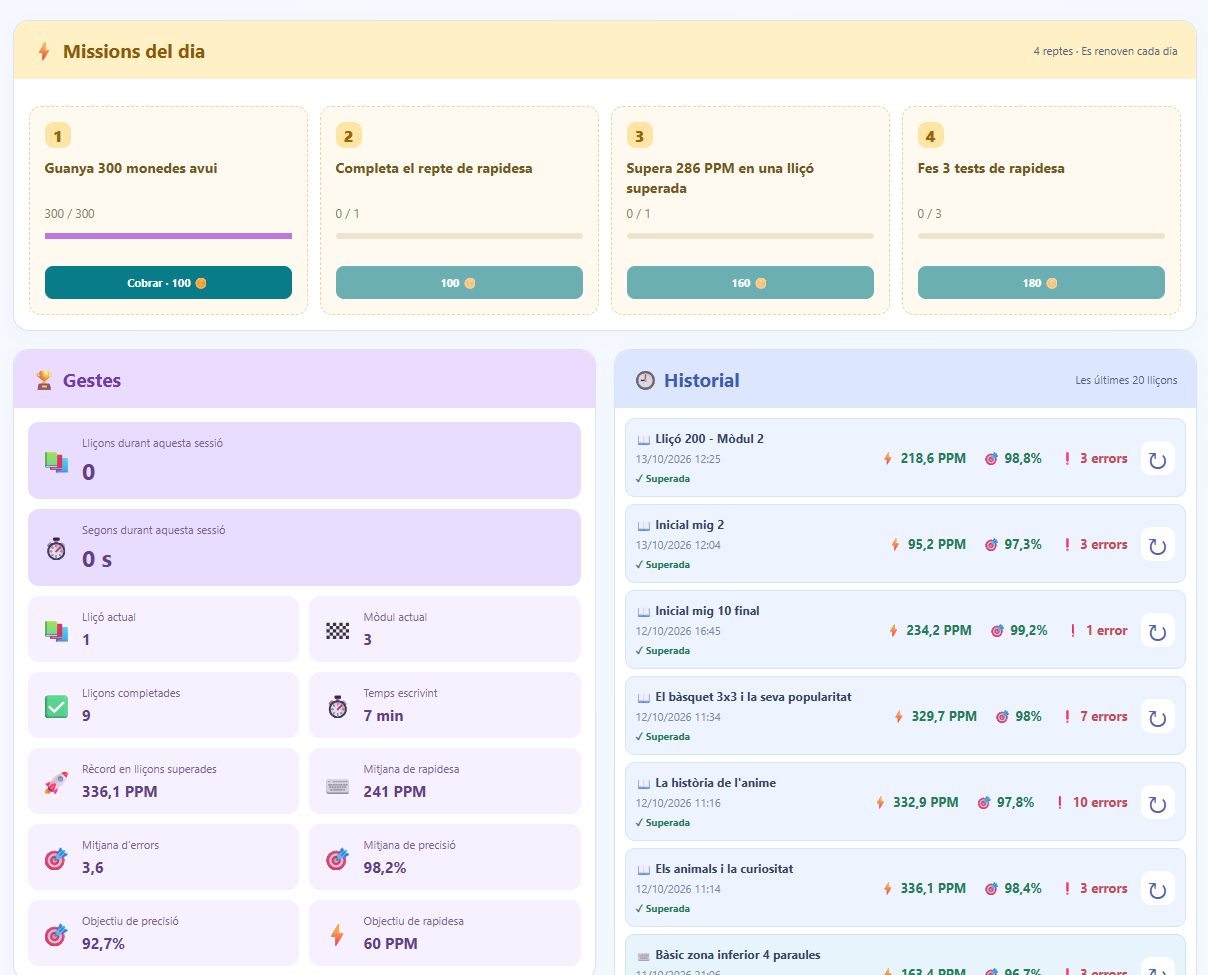The width and height of the screenshot is (1208, 975).
Task: Open the Inicial mig 2 history entry
Action: tap(905, 544)
